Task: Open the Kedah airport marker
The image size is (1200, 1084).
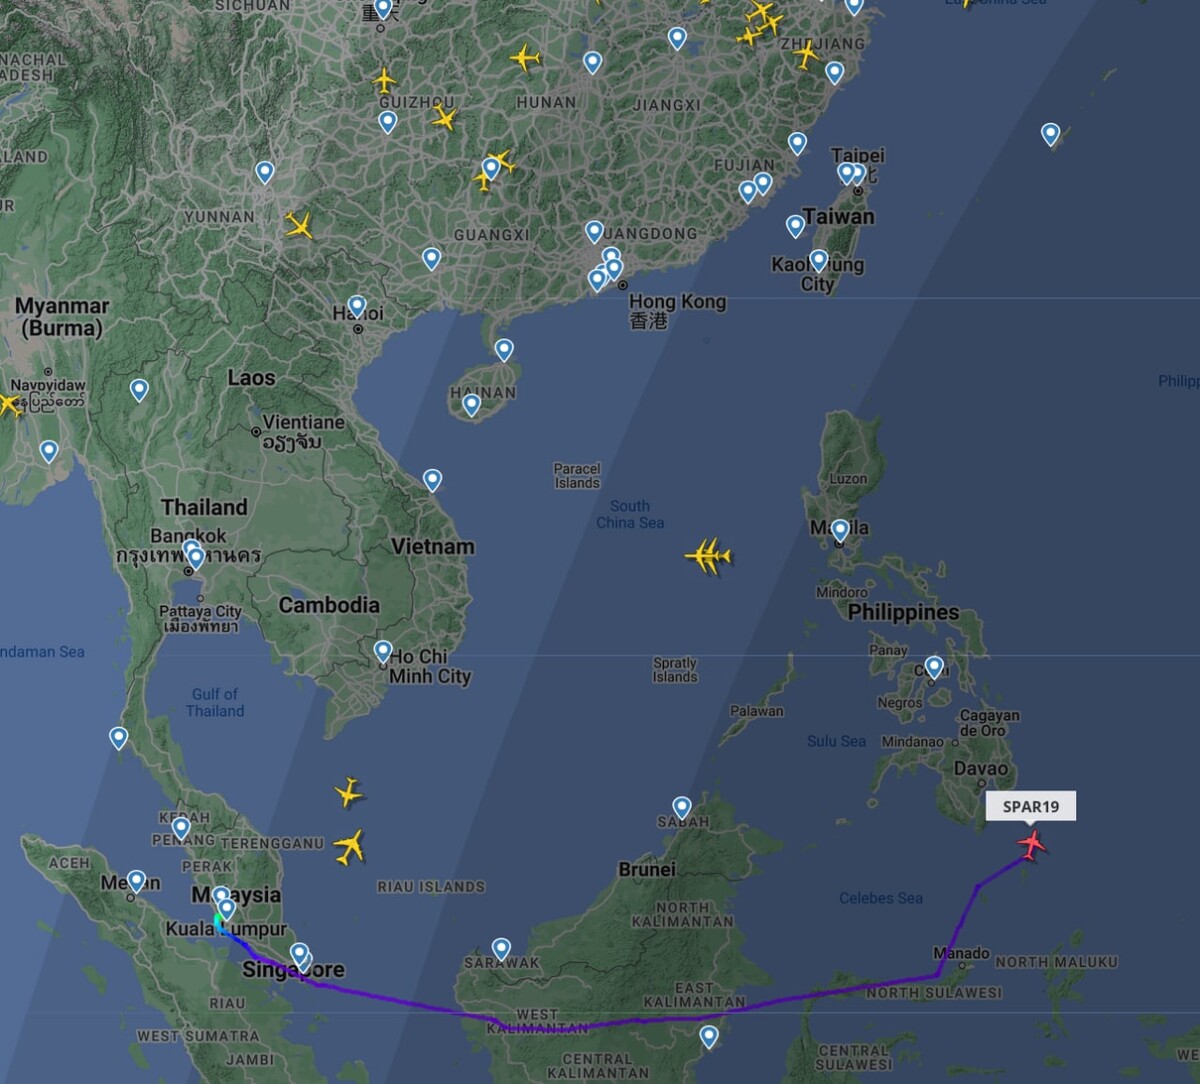Action: tap(181, 828)
